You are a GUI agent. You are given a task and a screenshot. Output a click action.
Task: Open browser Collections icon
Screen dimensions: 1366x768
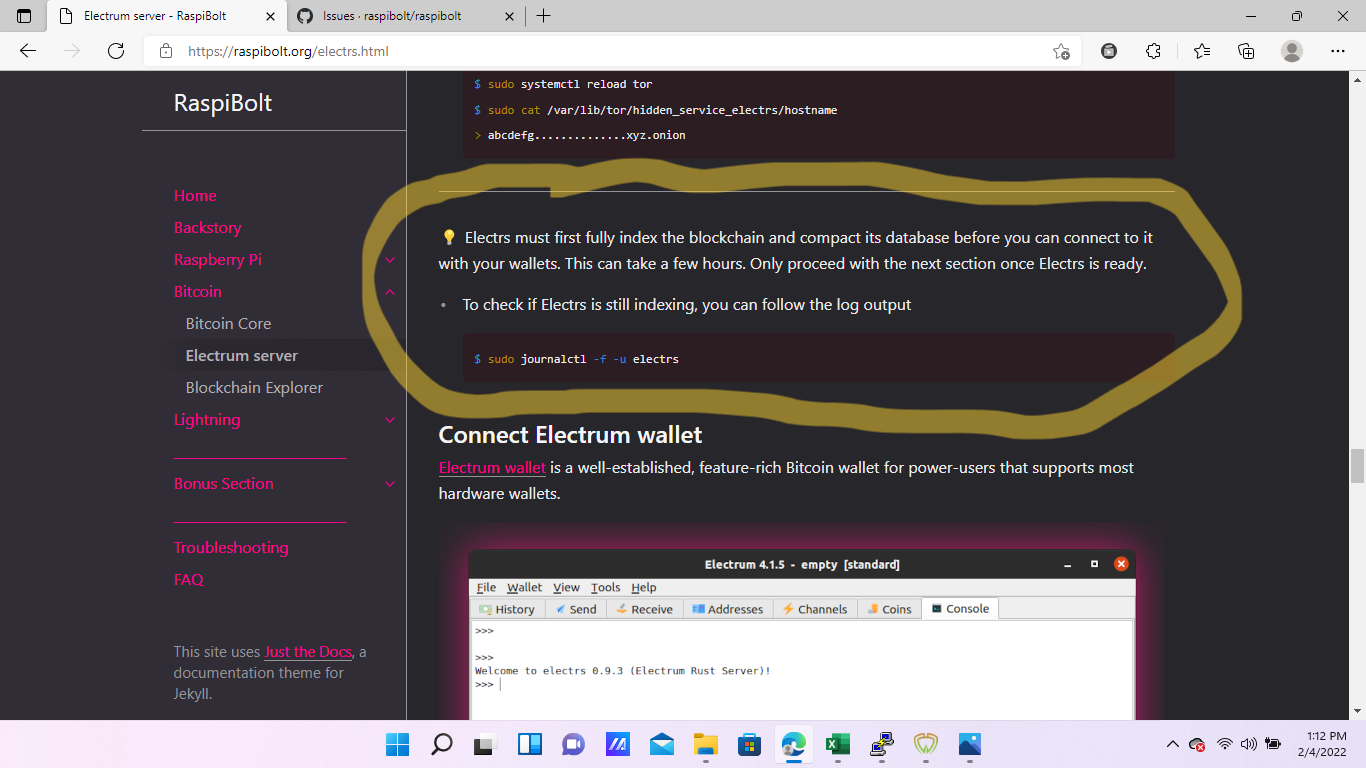1246,50
